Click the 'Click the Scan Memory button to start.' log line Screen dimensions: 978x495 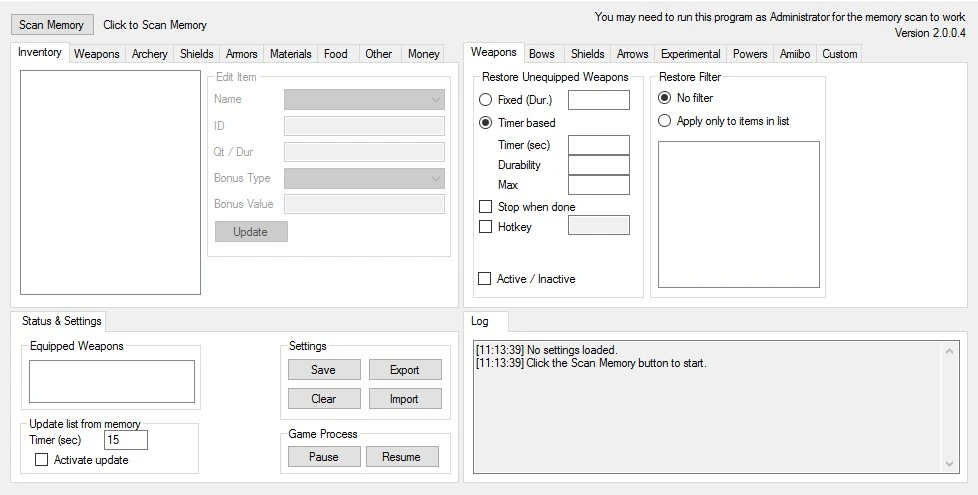tap(591, 363)
